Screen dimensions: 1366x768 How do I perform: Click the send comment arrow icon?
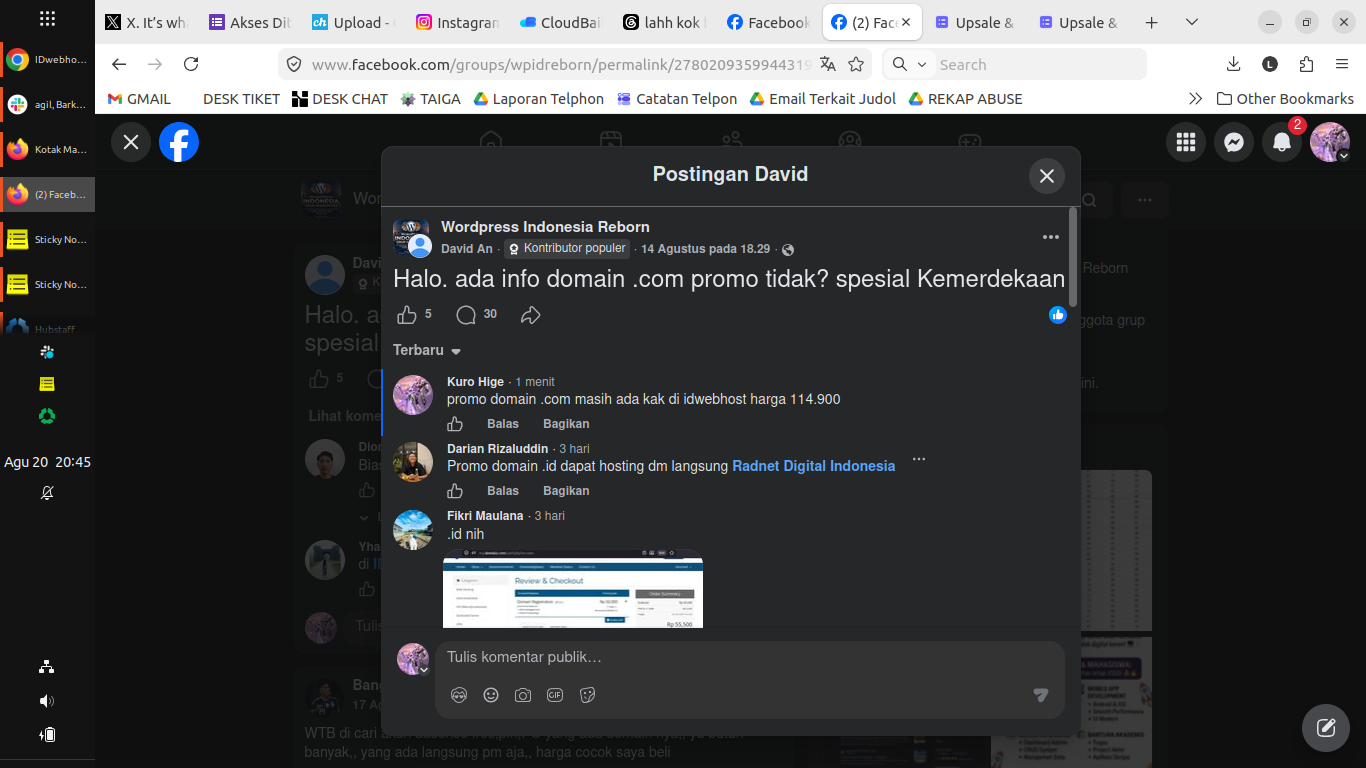(x=1041, y=695)
